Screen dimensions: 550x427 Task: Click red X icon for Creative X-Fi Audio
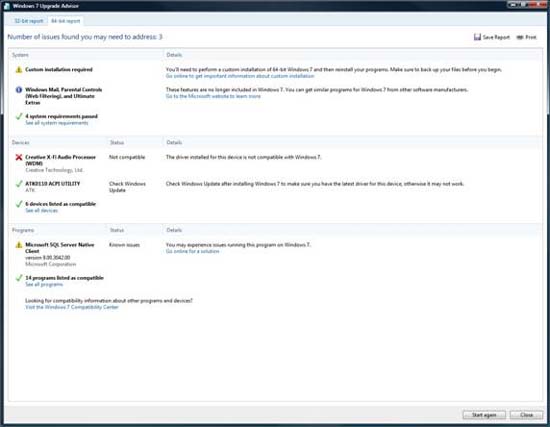click(x=19, y=157)
